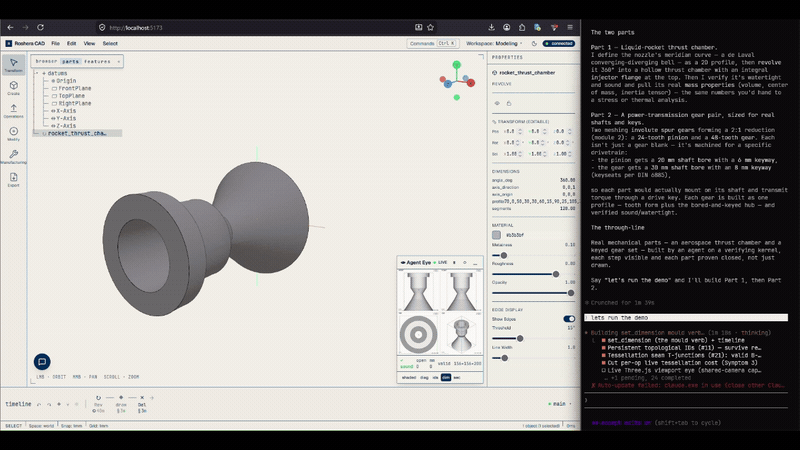Switch to the parts tab
Image resolution: width=800 pixels, height=450 pixels.
coord(70,61)
